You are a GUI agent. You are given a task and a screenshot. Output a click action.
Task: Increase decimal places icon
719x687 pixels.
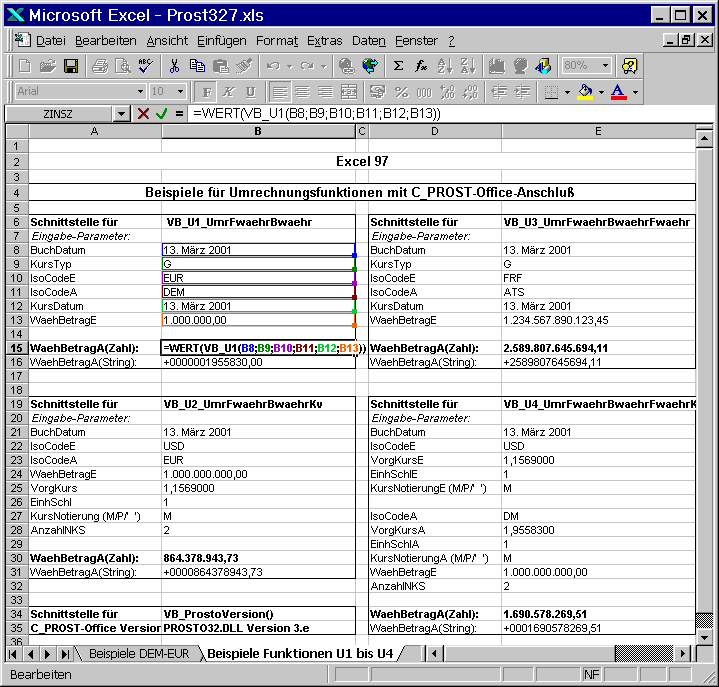pyautogui.click(x=448, y=92)
